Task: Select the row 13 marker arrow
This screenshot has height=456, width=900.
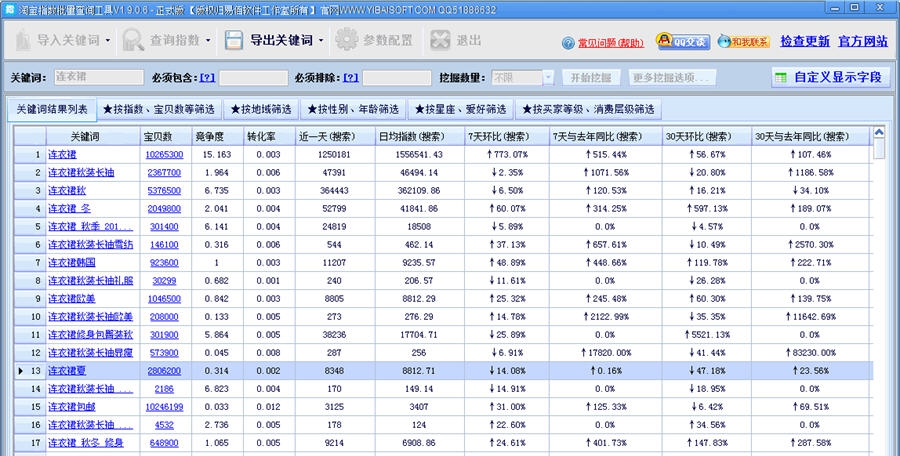Action: pos(21,371)
